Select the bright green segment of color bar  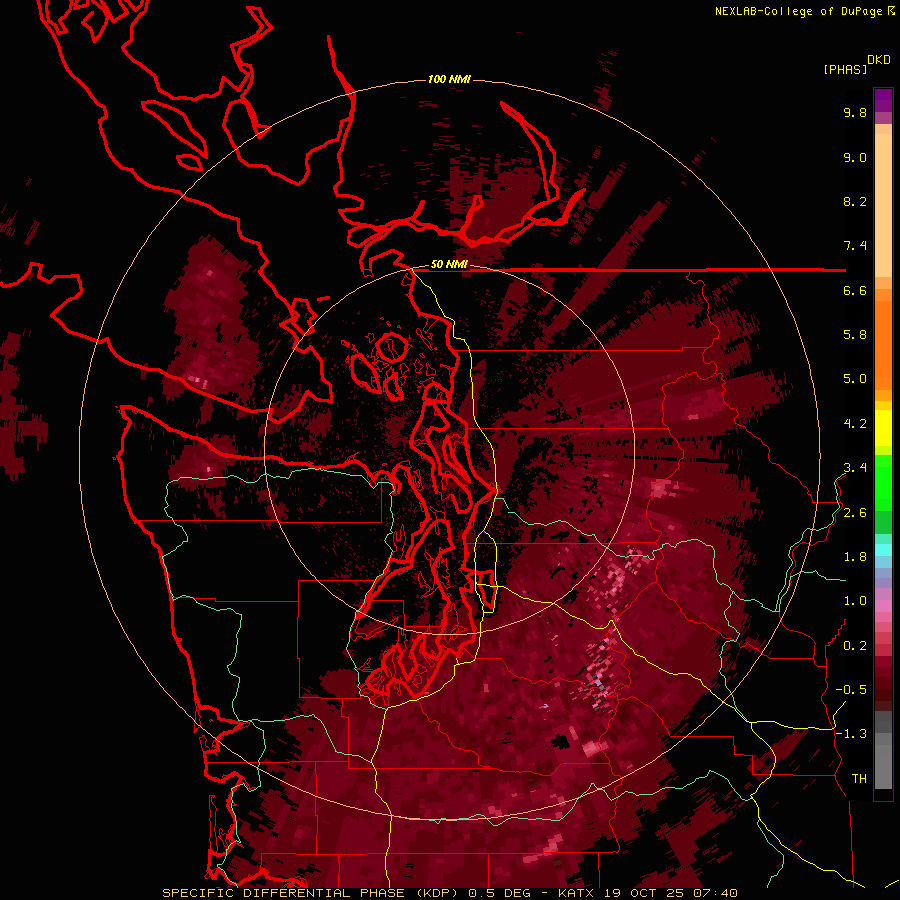click(883, 485)
